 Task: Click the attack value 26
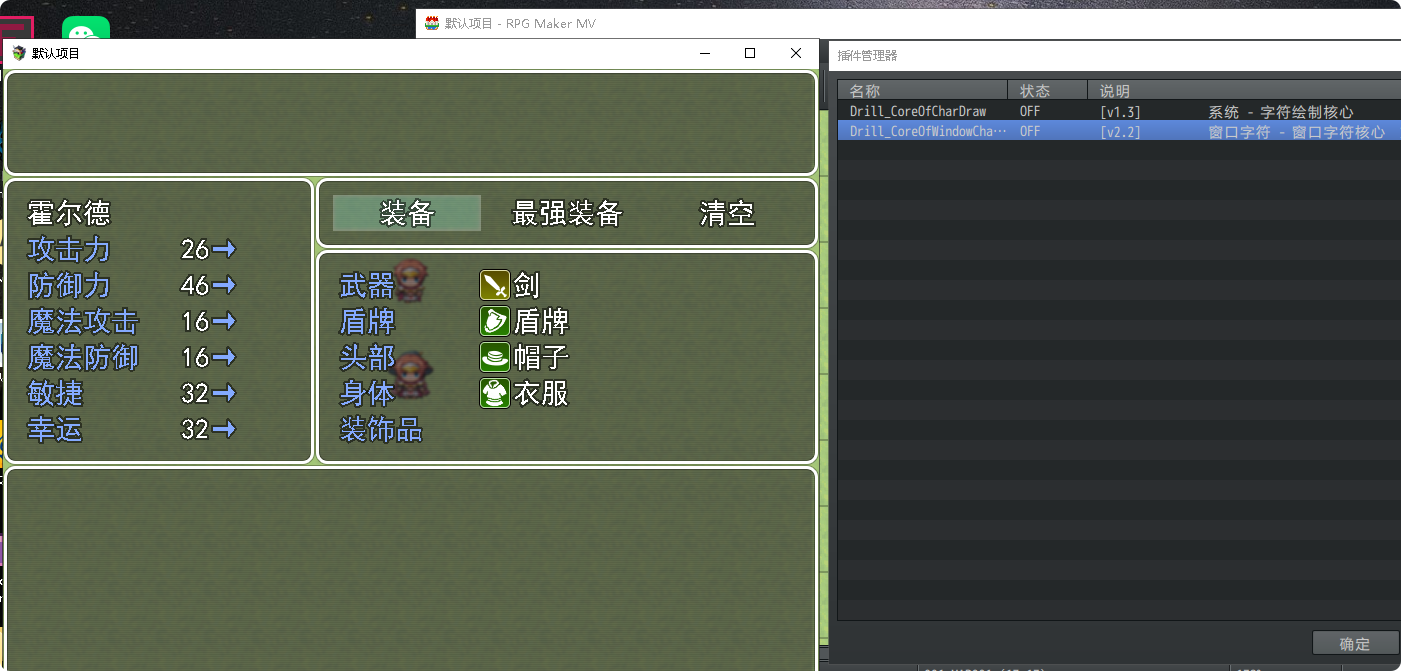[x=195, y=249]
